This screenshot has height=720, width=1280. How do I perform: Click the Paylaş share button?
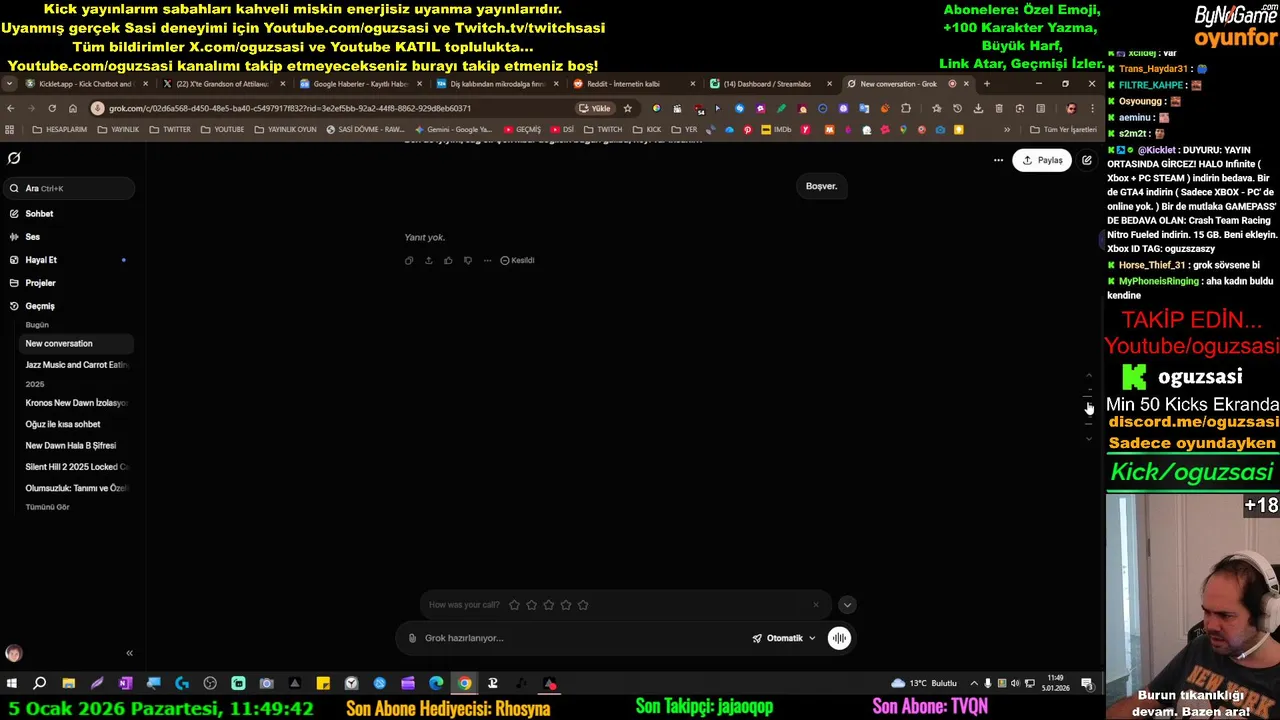tap(1041, 160)
